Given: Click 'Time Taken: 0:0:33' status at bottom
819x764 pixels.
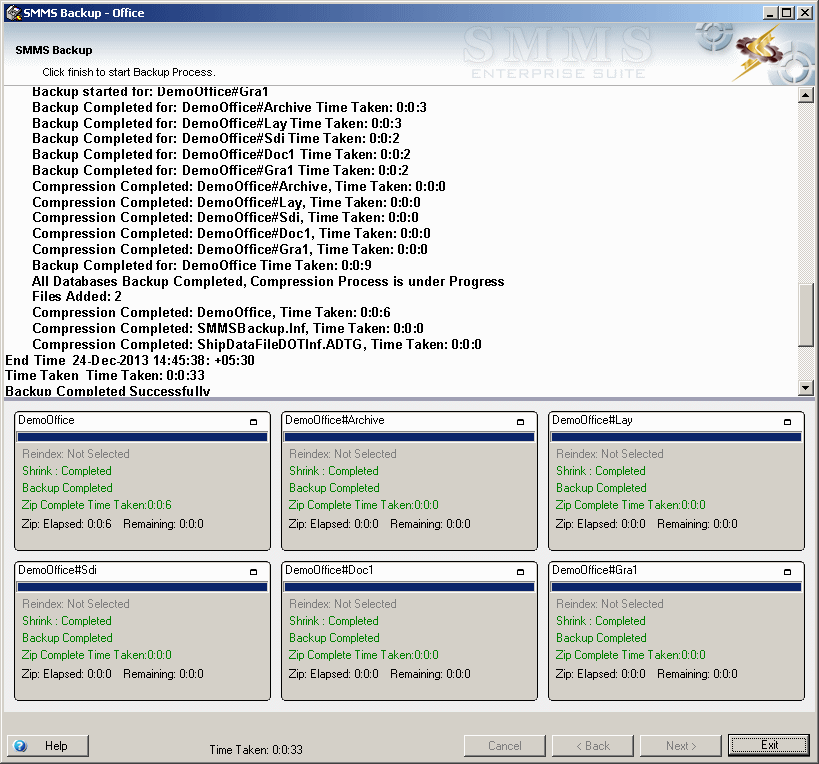Looking at the screenshot, I should (x=256, y=750).
